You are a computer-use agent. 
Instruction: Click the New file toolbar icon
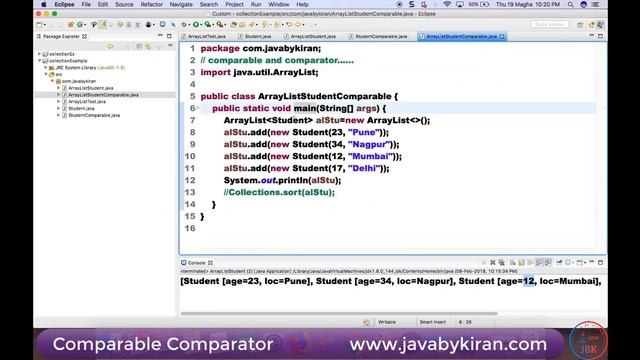tap(40, 25)
